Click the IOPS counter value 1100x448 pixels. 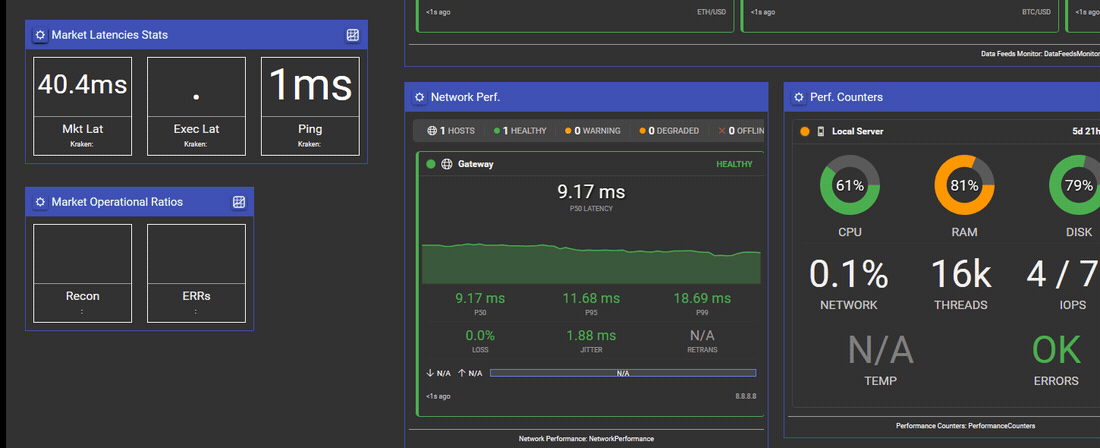(x=1063, y=274)
